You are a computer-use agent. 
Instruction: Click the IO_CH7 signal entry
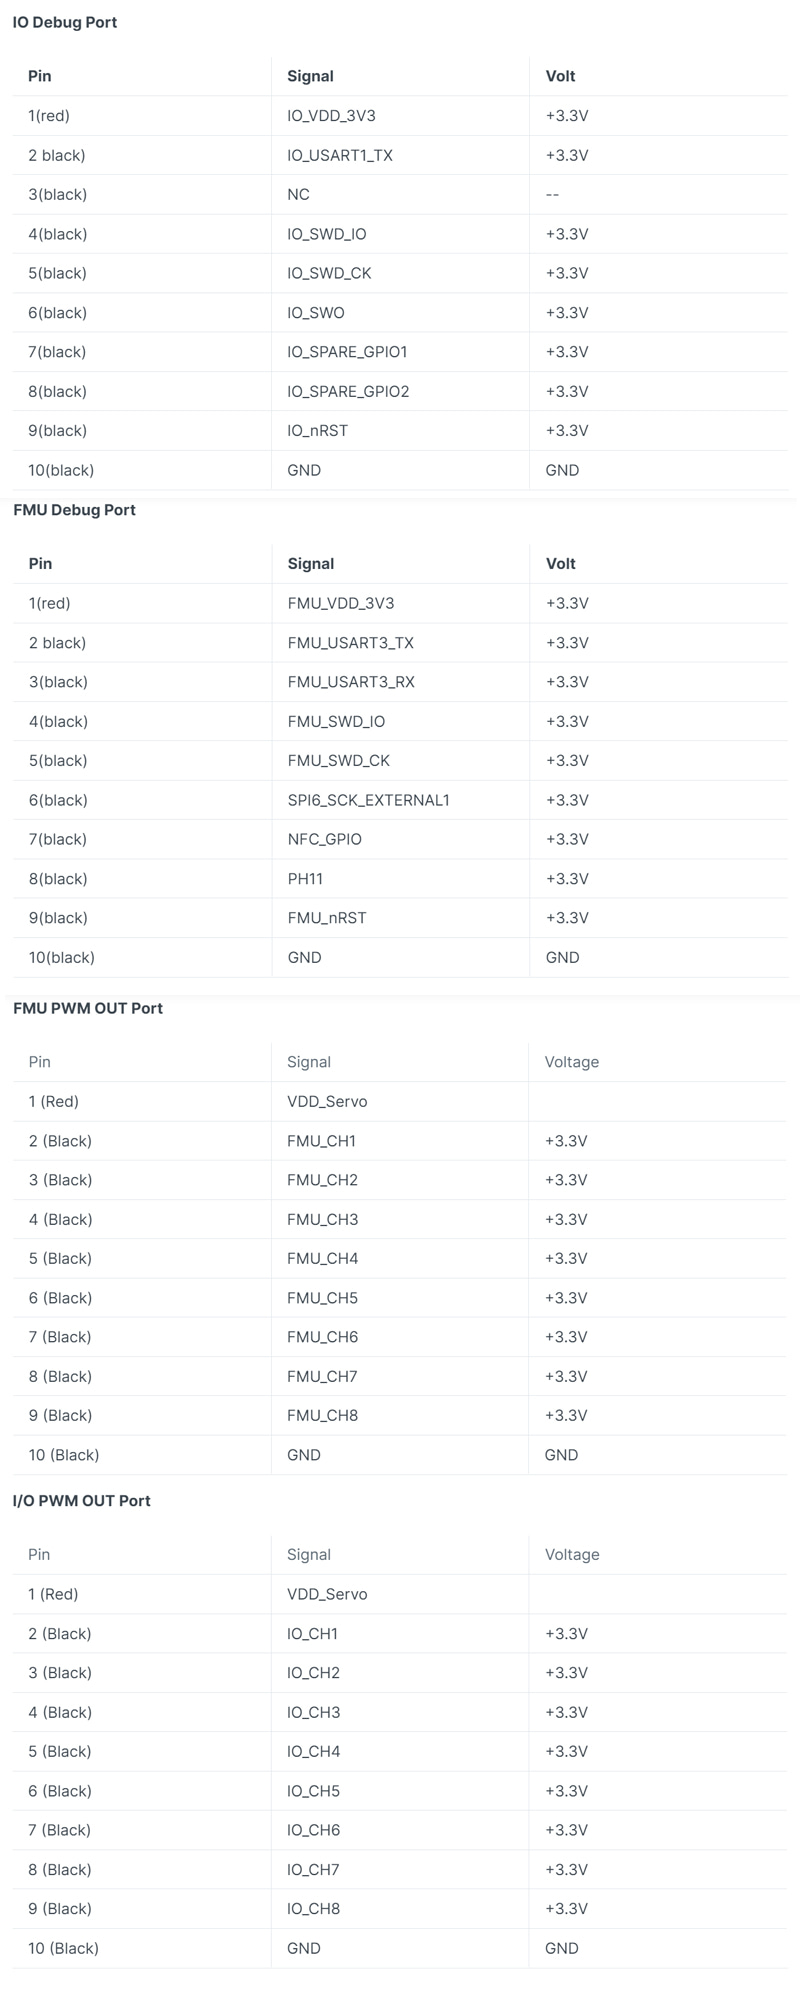pyautogui.click(x=313, y=1869)
